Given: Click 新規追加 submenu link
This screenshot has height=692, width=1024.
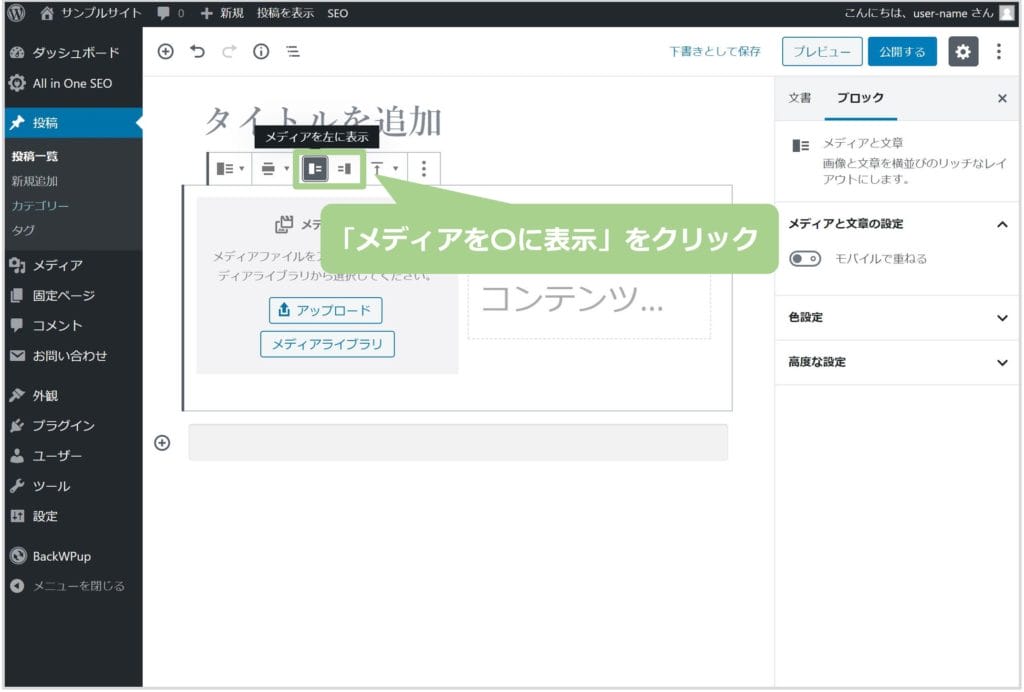Looking at the screenshot, I should 35,181.
